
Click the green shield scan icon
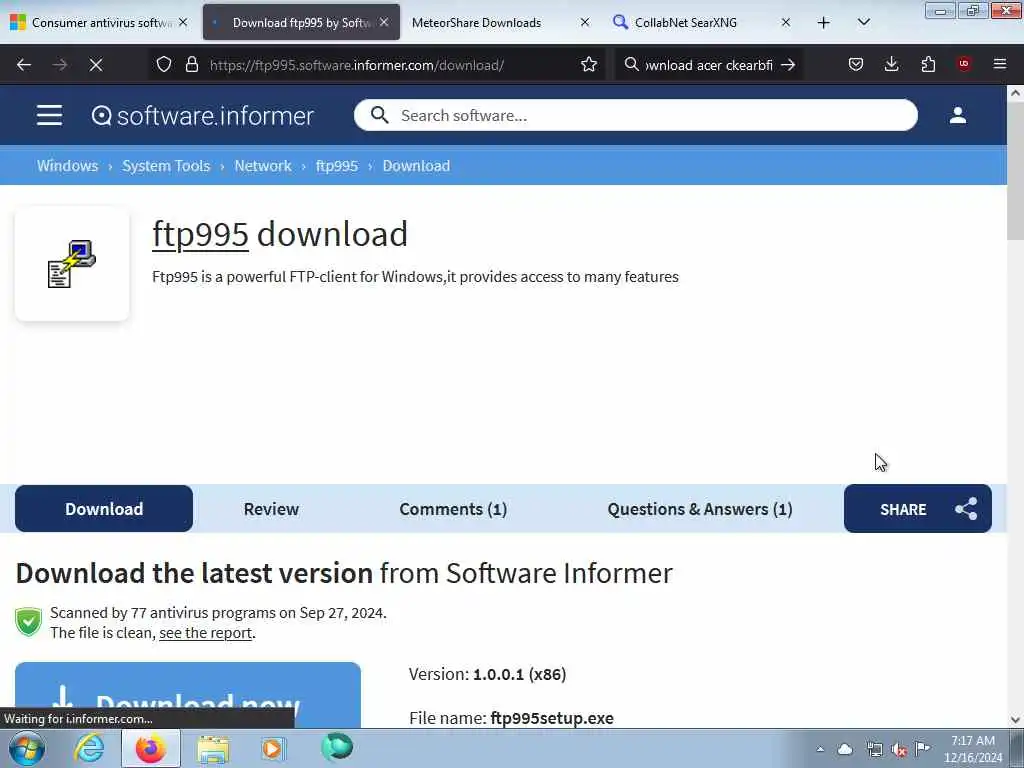coord(28,622)
